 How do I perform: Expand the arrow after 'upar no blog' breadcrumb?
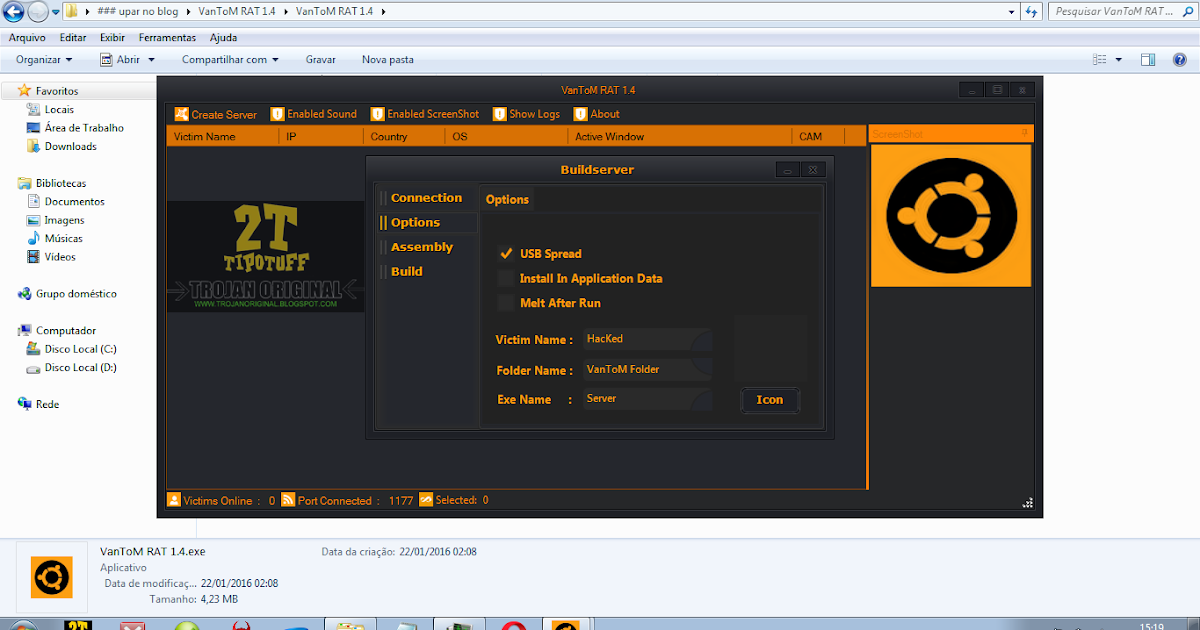[190, 12]
